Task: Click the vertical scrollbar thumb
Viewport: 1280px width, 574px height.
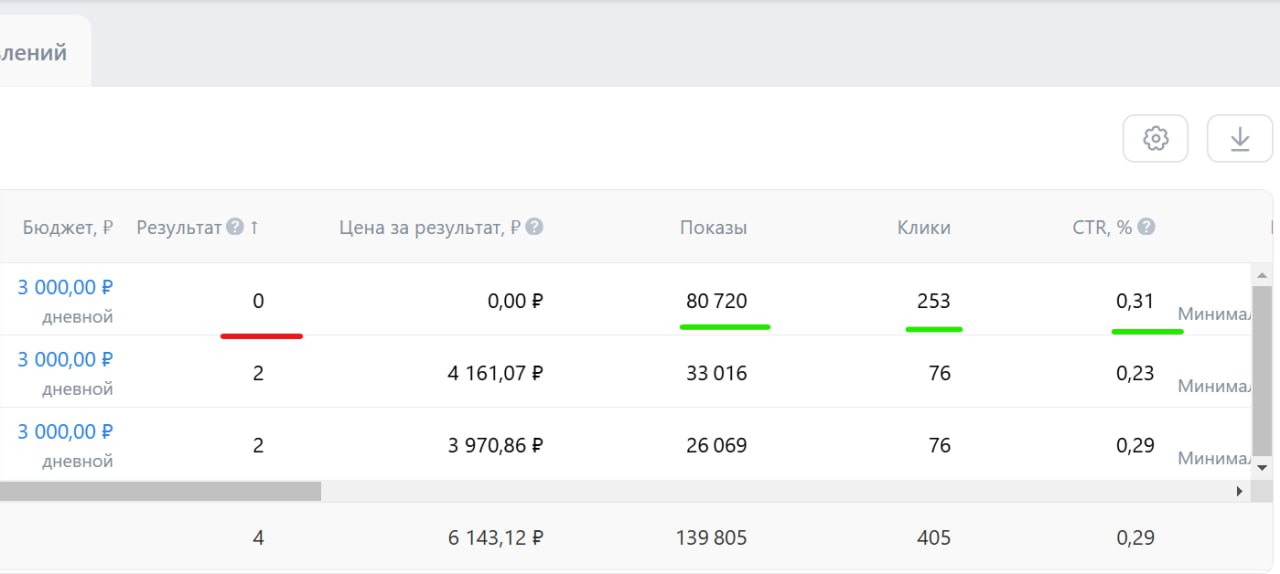Action: [1262, 370]
